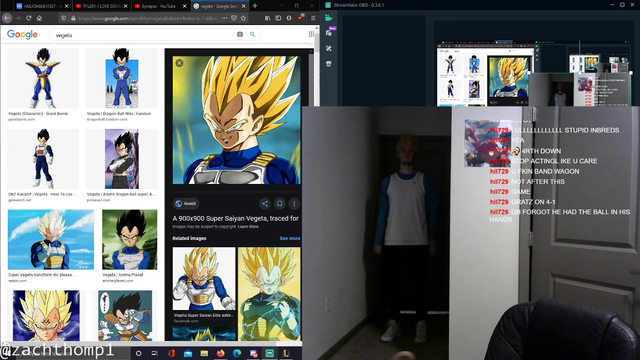The height and width of the screenshot is (360, 640).
Task: Click the Learn More copyright link
Action: pos(248,227)
